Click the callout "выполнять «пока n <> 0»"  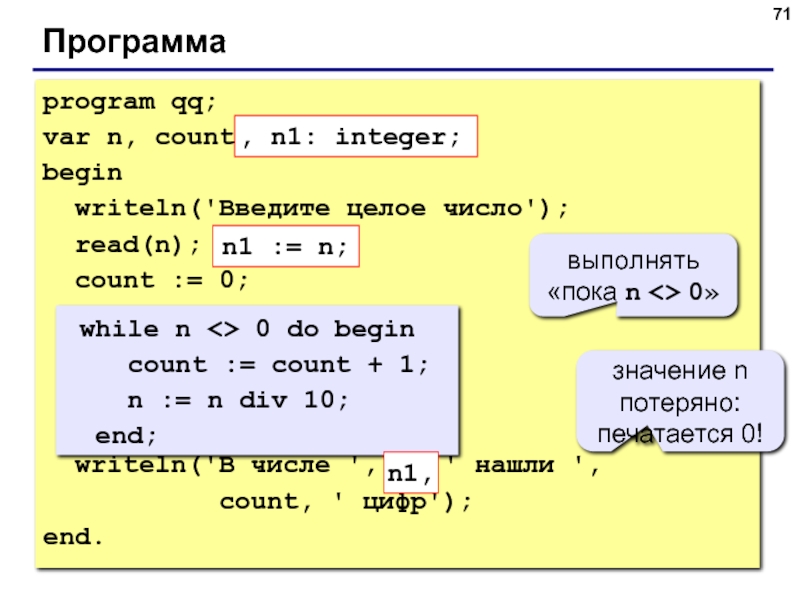pos(633,276)
